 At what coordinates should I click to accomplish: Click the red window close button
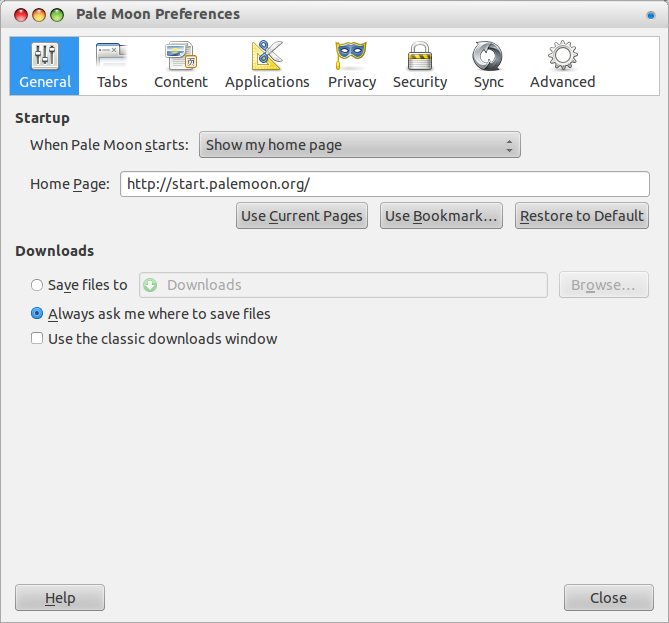21,15
